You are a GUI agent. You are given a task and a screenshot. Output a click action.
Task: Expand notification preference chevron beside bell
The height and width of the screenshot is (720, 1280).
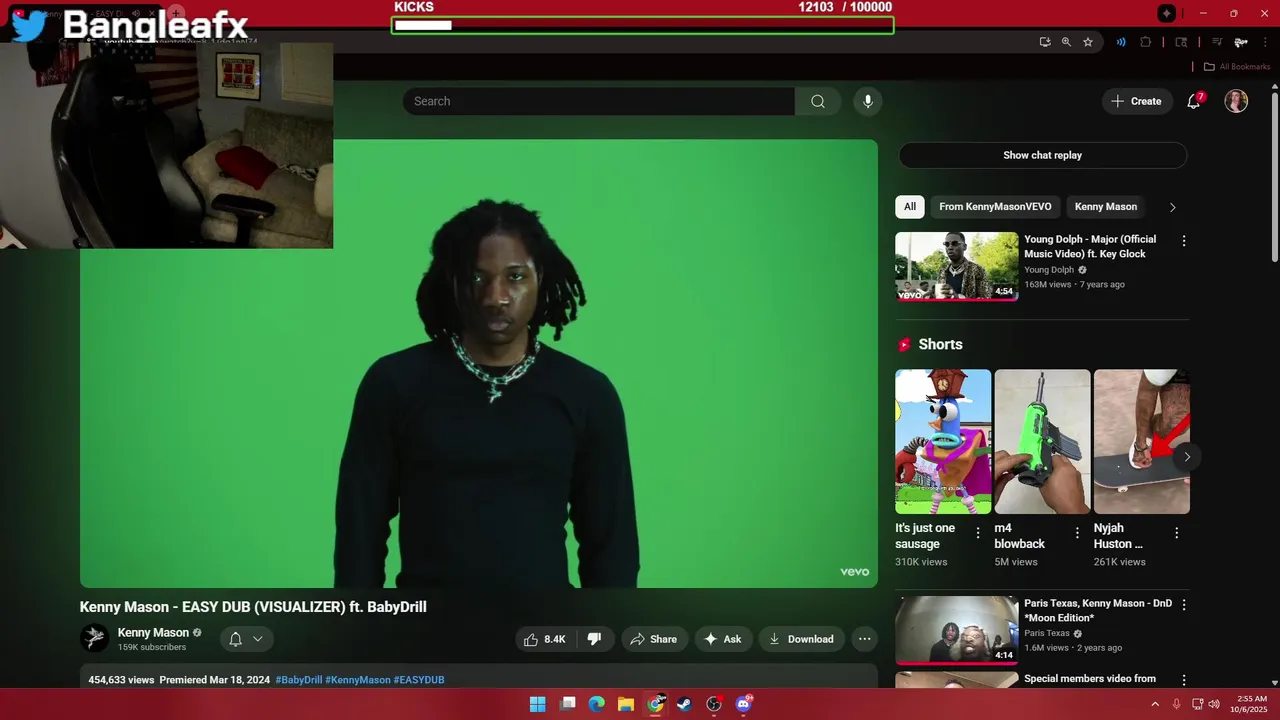pyautogui.click(x=258, y=639)
